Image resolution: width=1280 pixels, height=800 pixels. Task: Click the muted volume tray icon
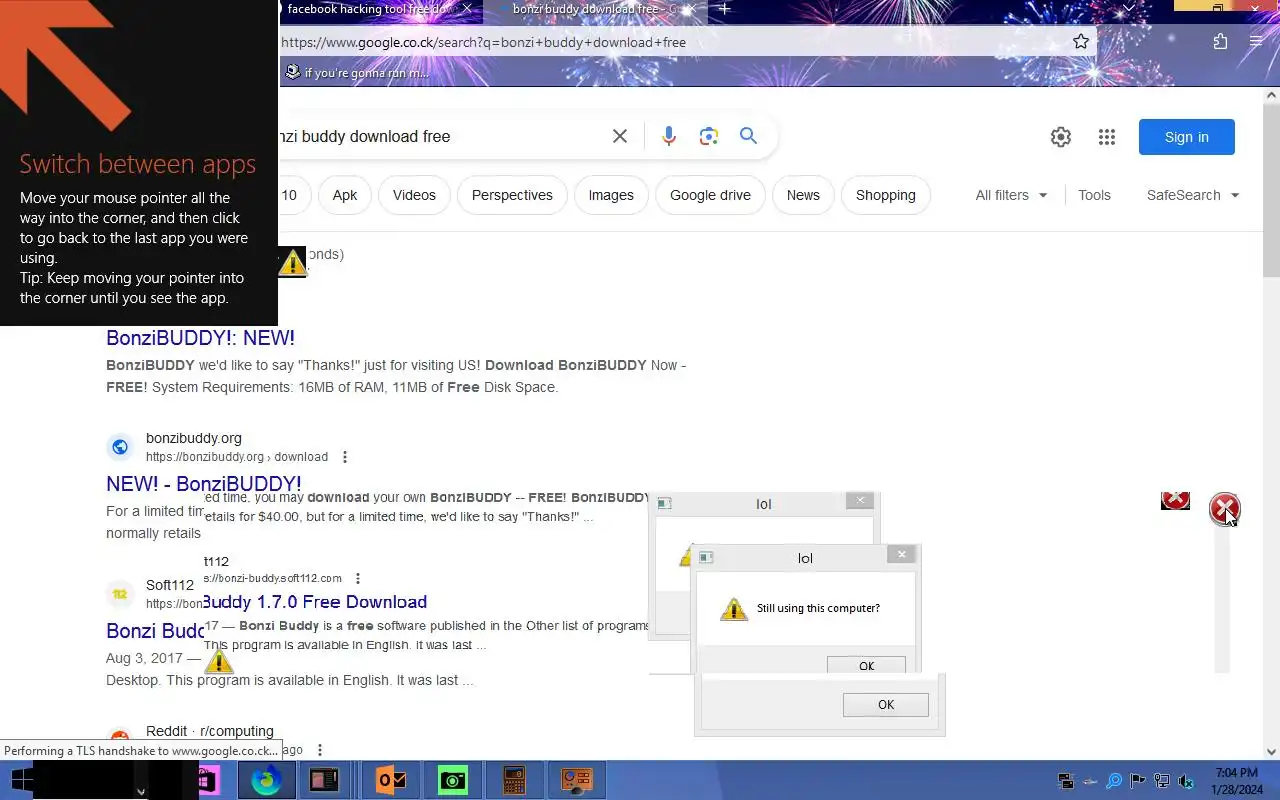coord(1186,781)
